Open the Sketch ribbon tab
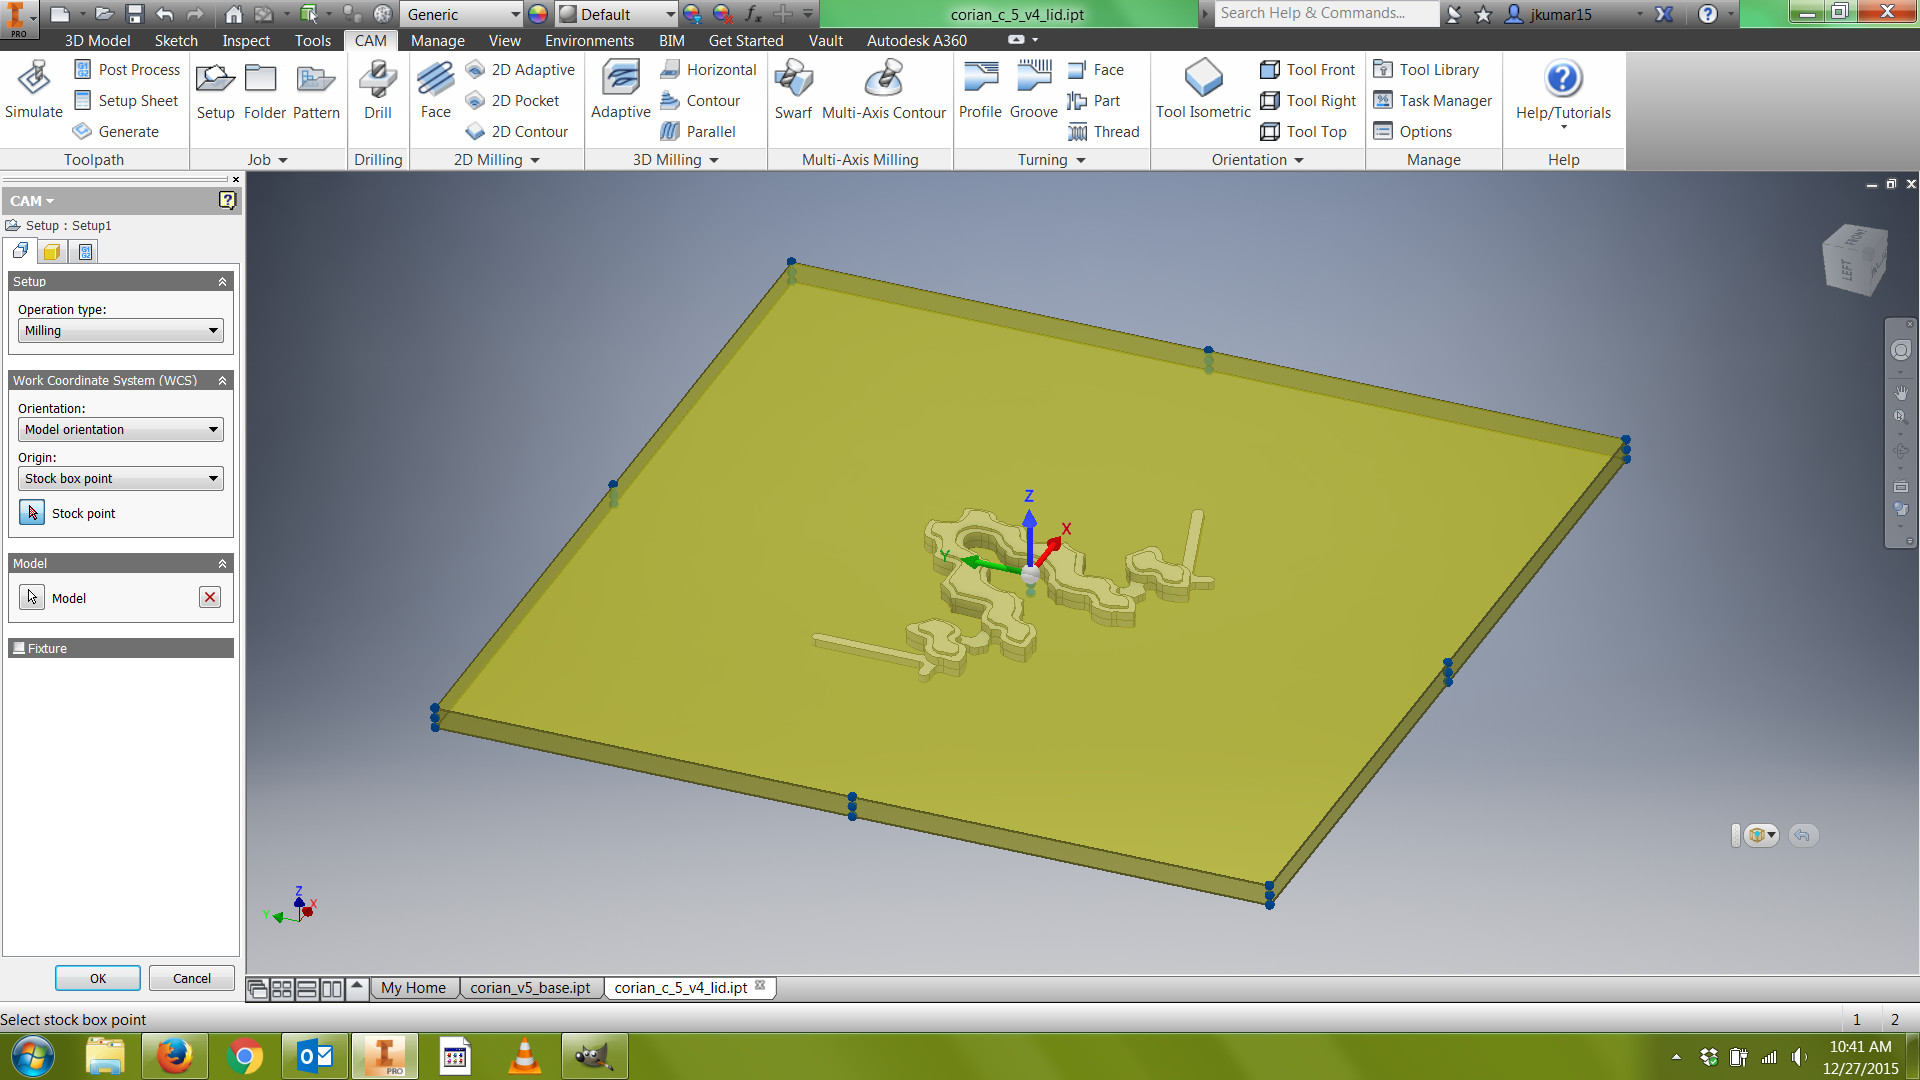Viewport: 1920px width, 1080px height. (x=176, y=41)
